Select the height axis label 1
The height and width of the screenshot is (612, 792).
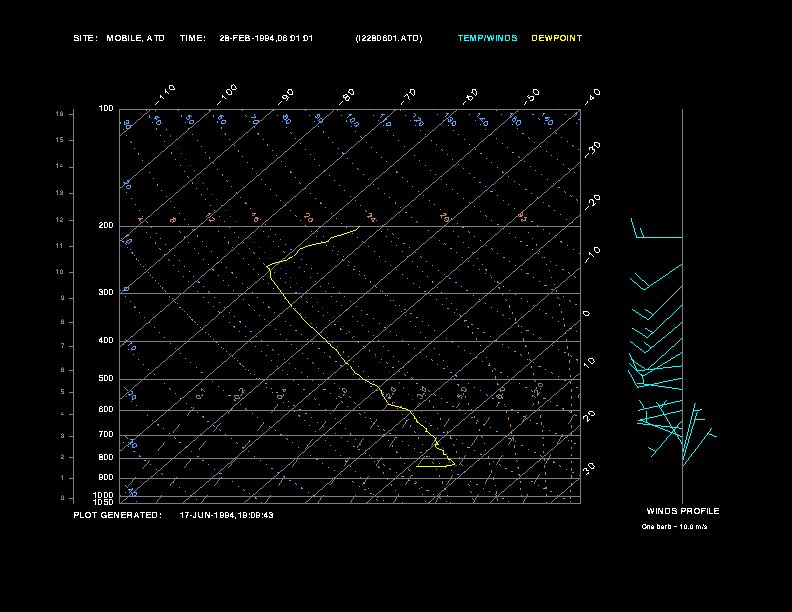[x=63, y=478]
